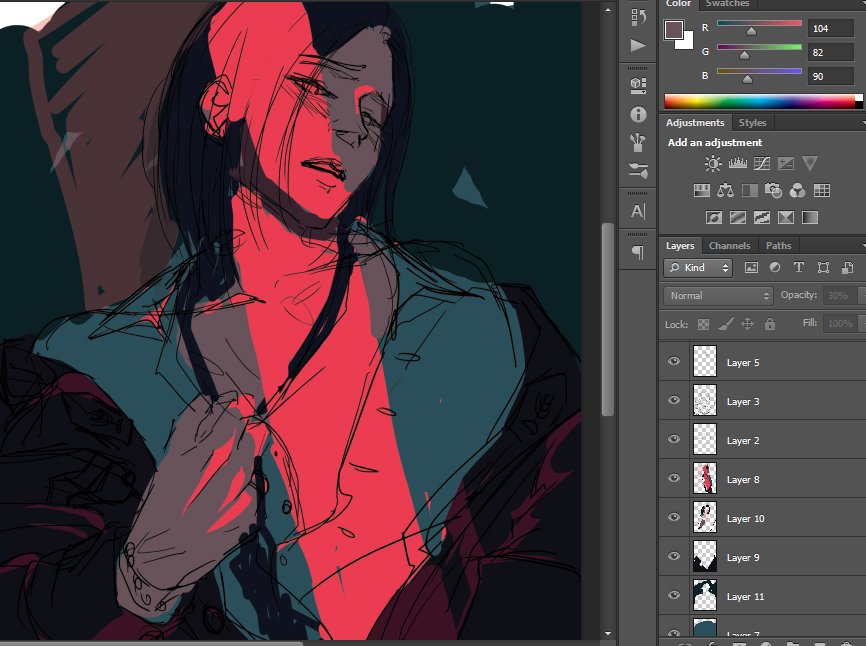Filter layers by shape layers icon

[x=823, y=268]
